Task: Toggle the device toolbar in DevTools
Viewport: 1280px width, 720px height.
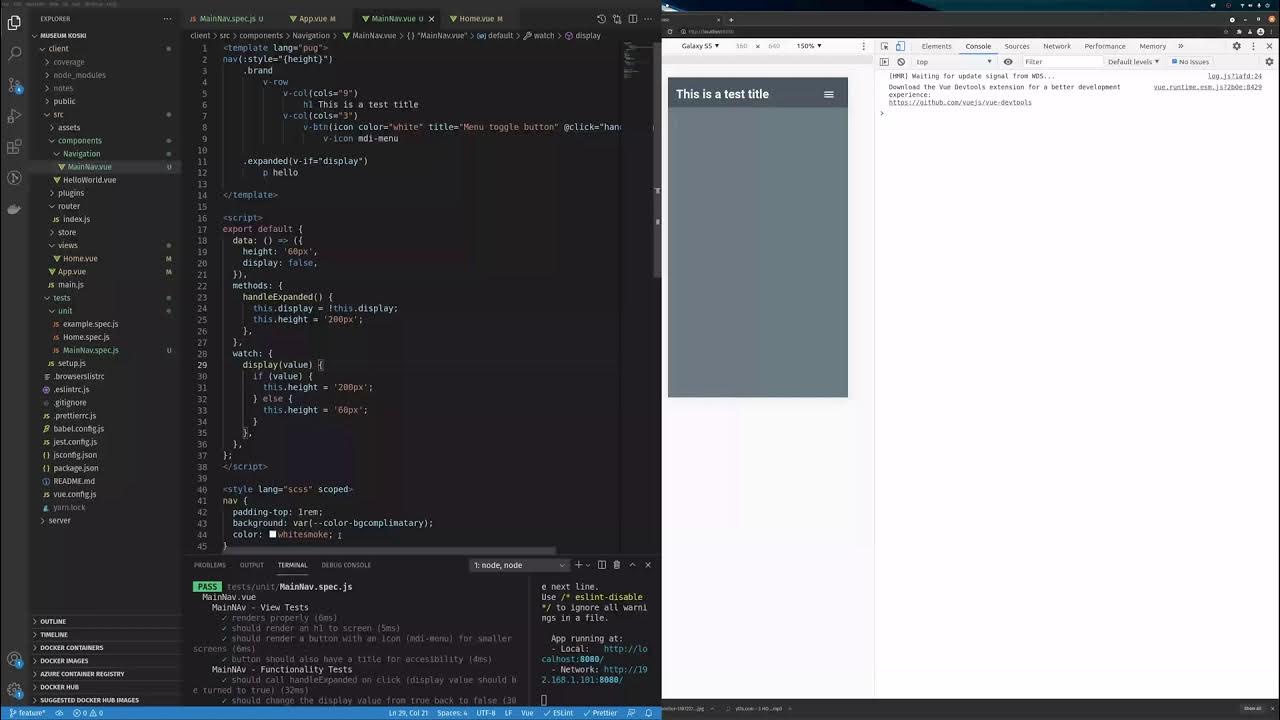Action: pos(900,46)
